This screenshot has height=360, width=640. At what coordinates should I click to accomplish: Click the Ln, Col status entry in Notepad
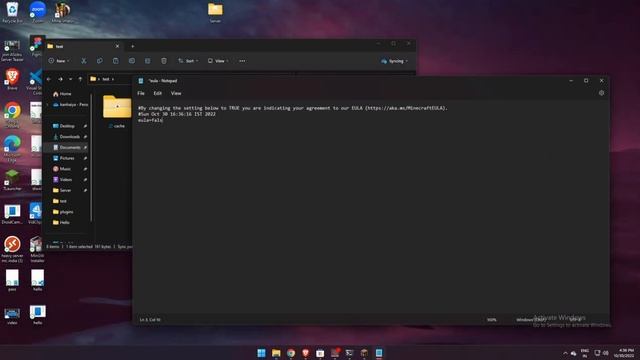click(150, 320)
